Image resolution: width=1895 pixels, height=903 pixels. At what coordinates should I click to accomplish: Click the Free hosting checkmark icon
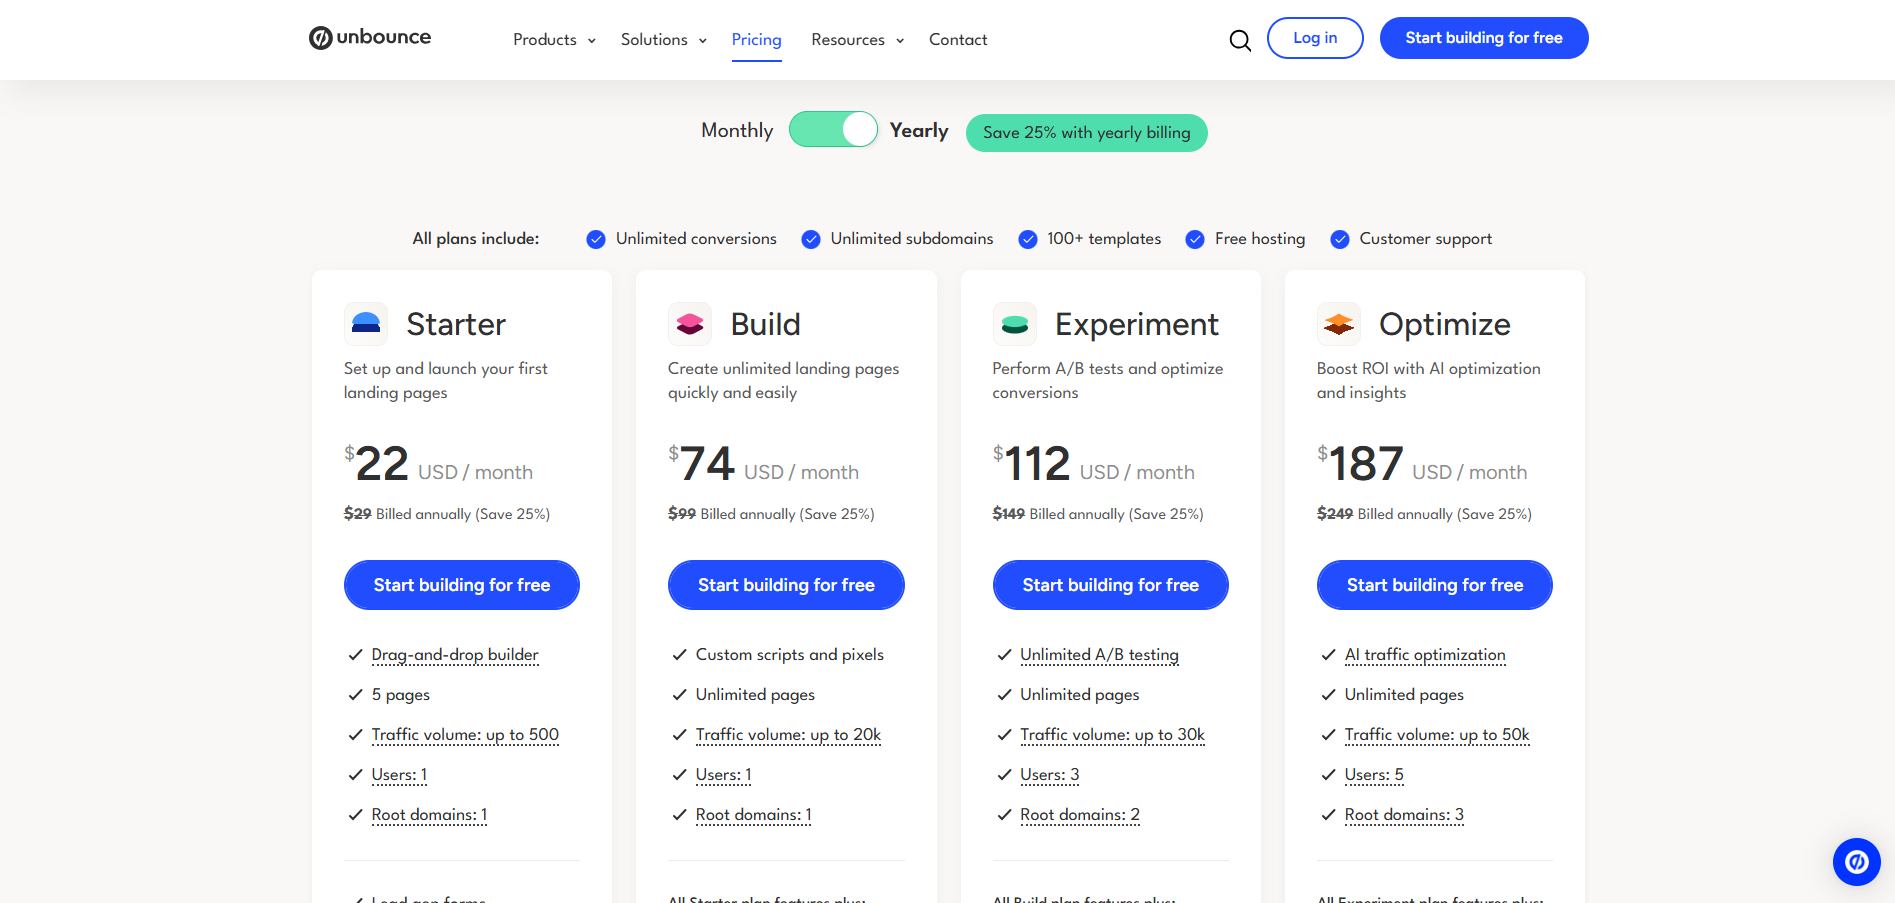coord(1194,239)
